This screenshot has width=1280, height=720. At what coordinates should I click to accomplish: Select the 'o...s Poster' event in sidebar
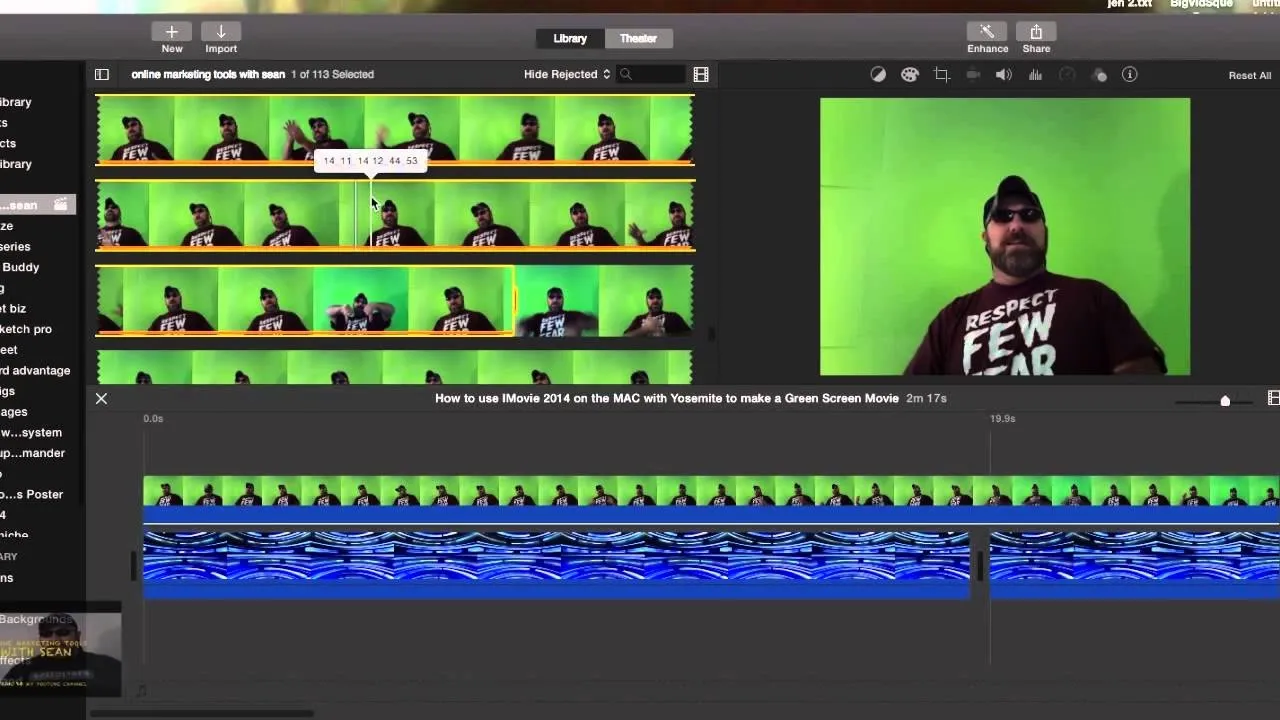[31, 494]
